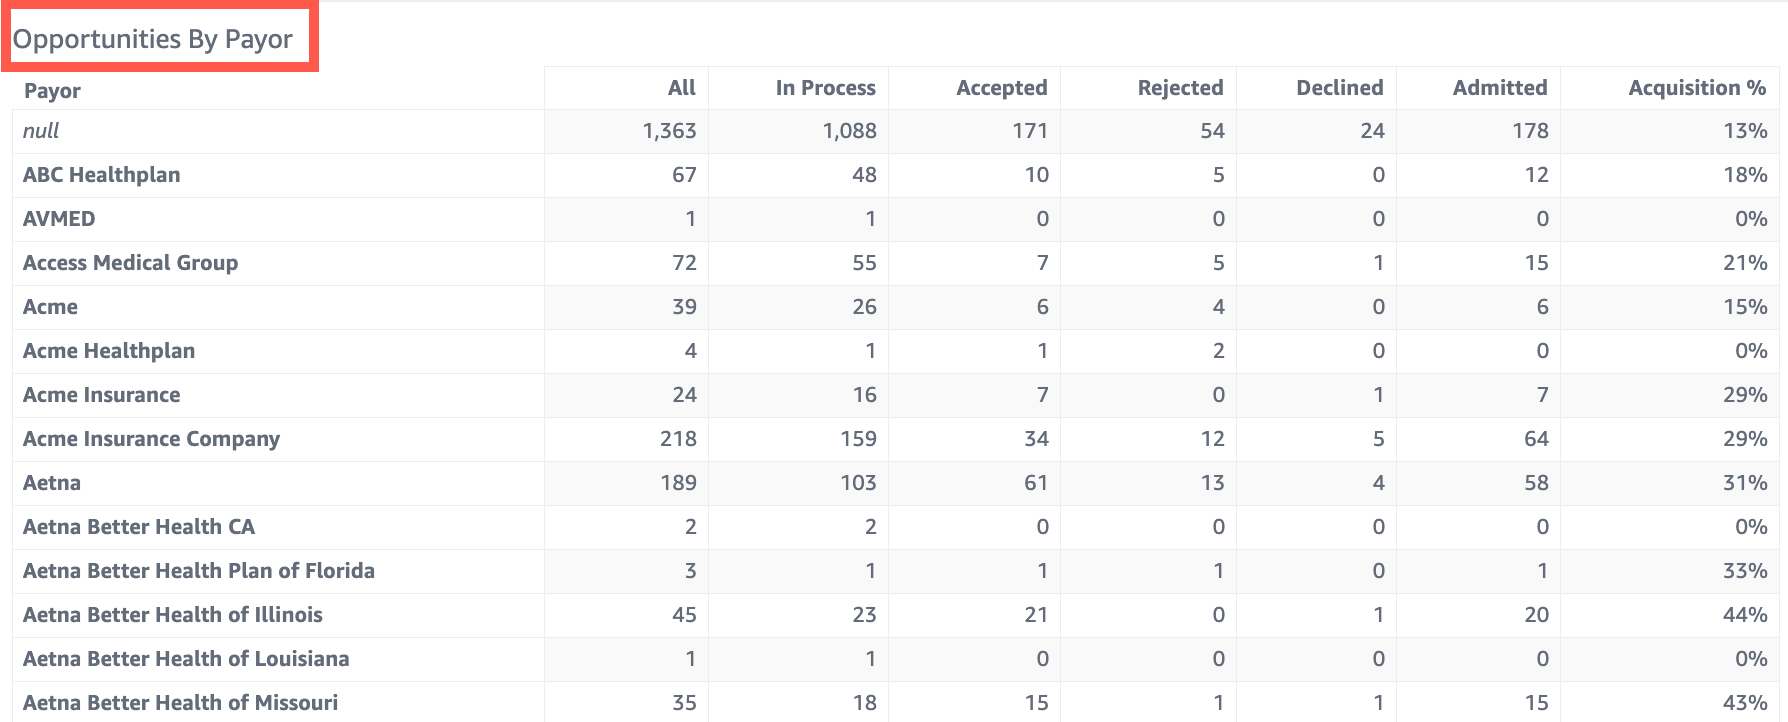Click the In Process column header
Image resolution: width=1788 pixels, height=722 pixels.
(825, 88)
